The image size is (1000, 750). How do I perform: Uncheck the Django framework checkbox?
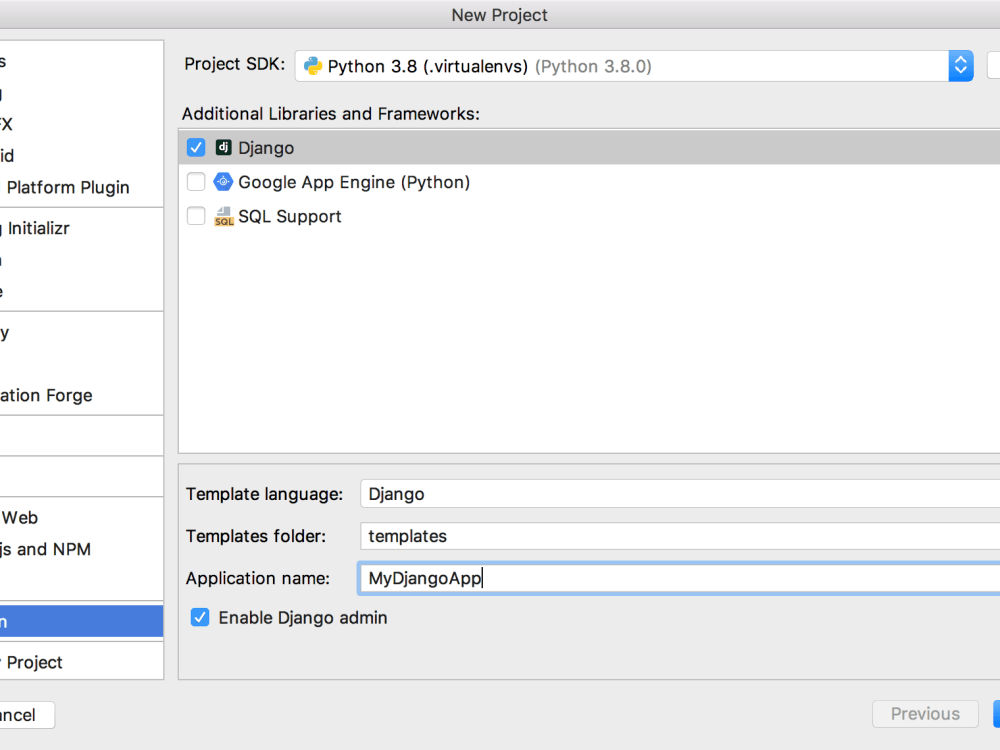[x=196, y=147]
